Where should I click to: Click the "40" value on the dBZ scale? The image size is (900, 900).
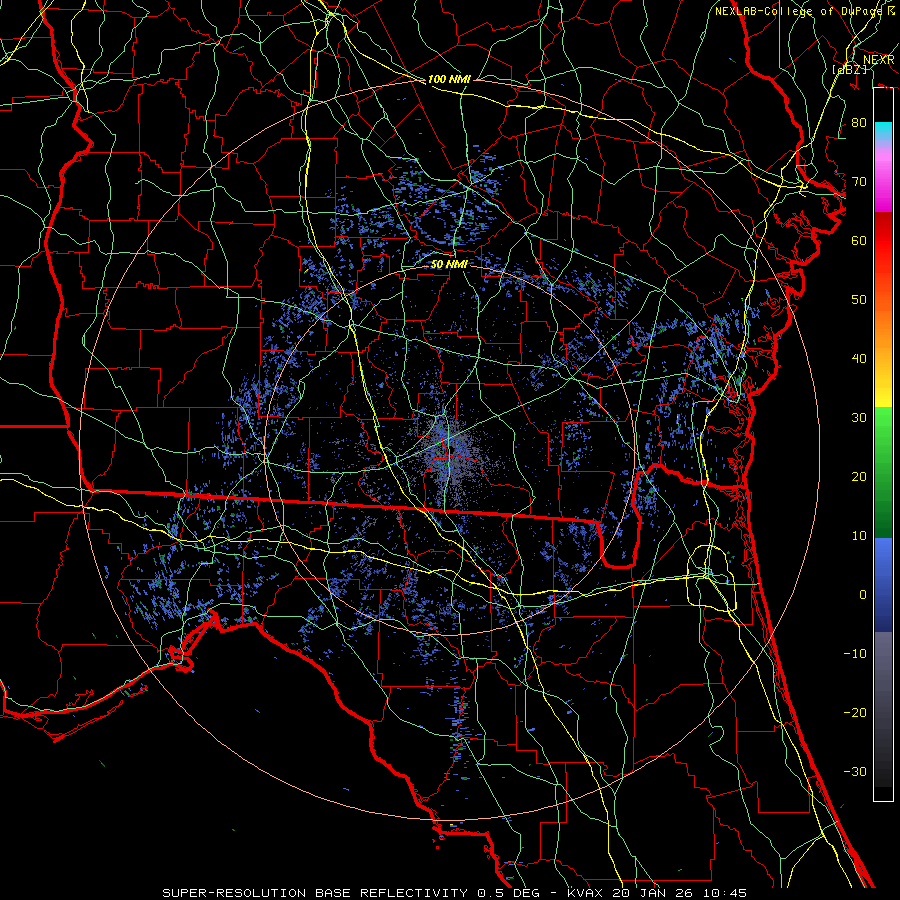click(x=859, y=359)
